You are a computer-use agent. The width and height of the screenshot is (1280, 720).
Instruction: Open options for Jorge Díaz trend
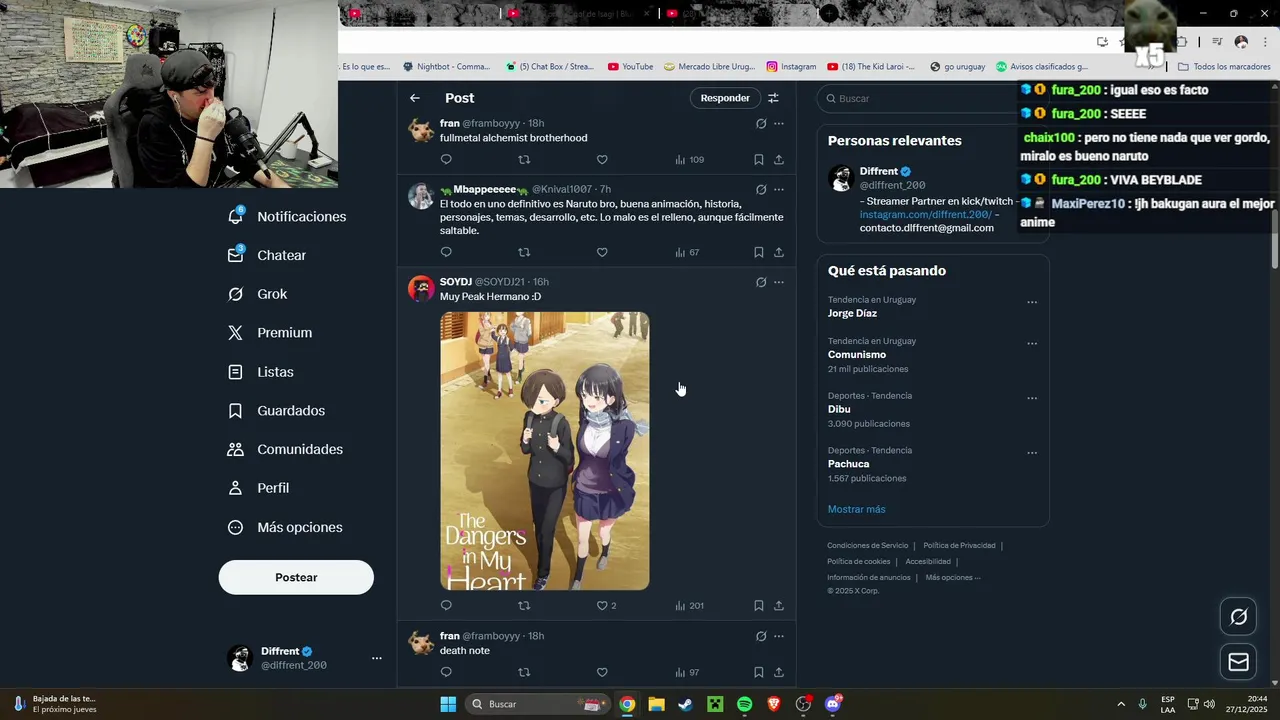click(1032, 302)
